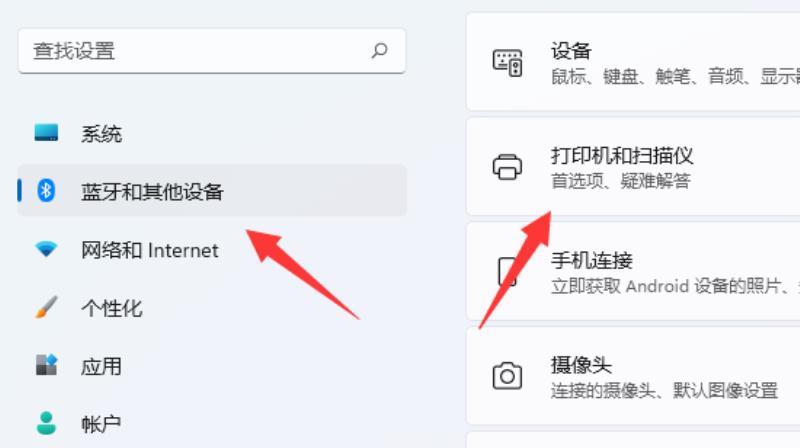Click the phone link icon
This screenshot has height=448, width=800.
coord(507,271)
